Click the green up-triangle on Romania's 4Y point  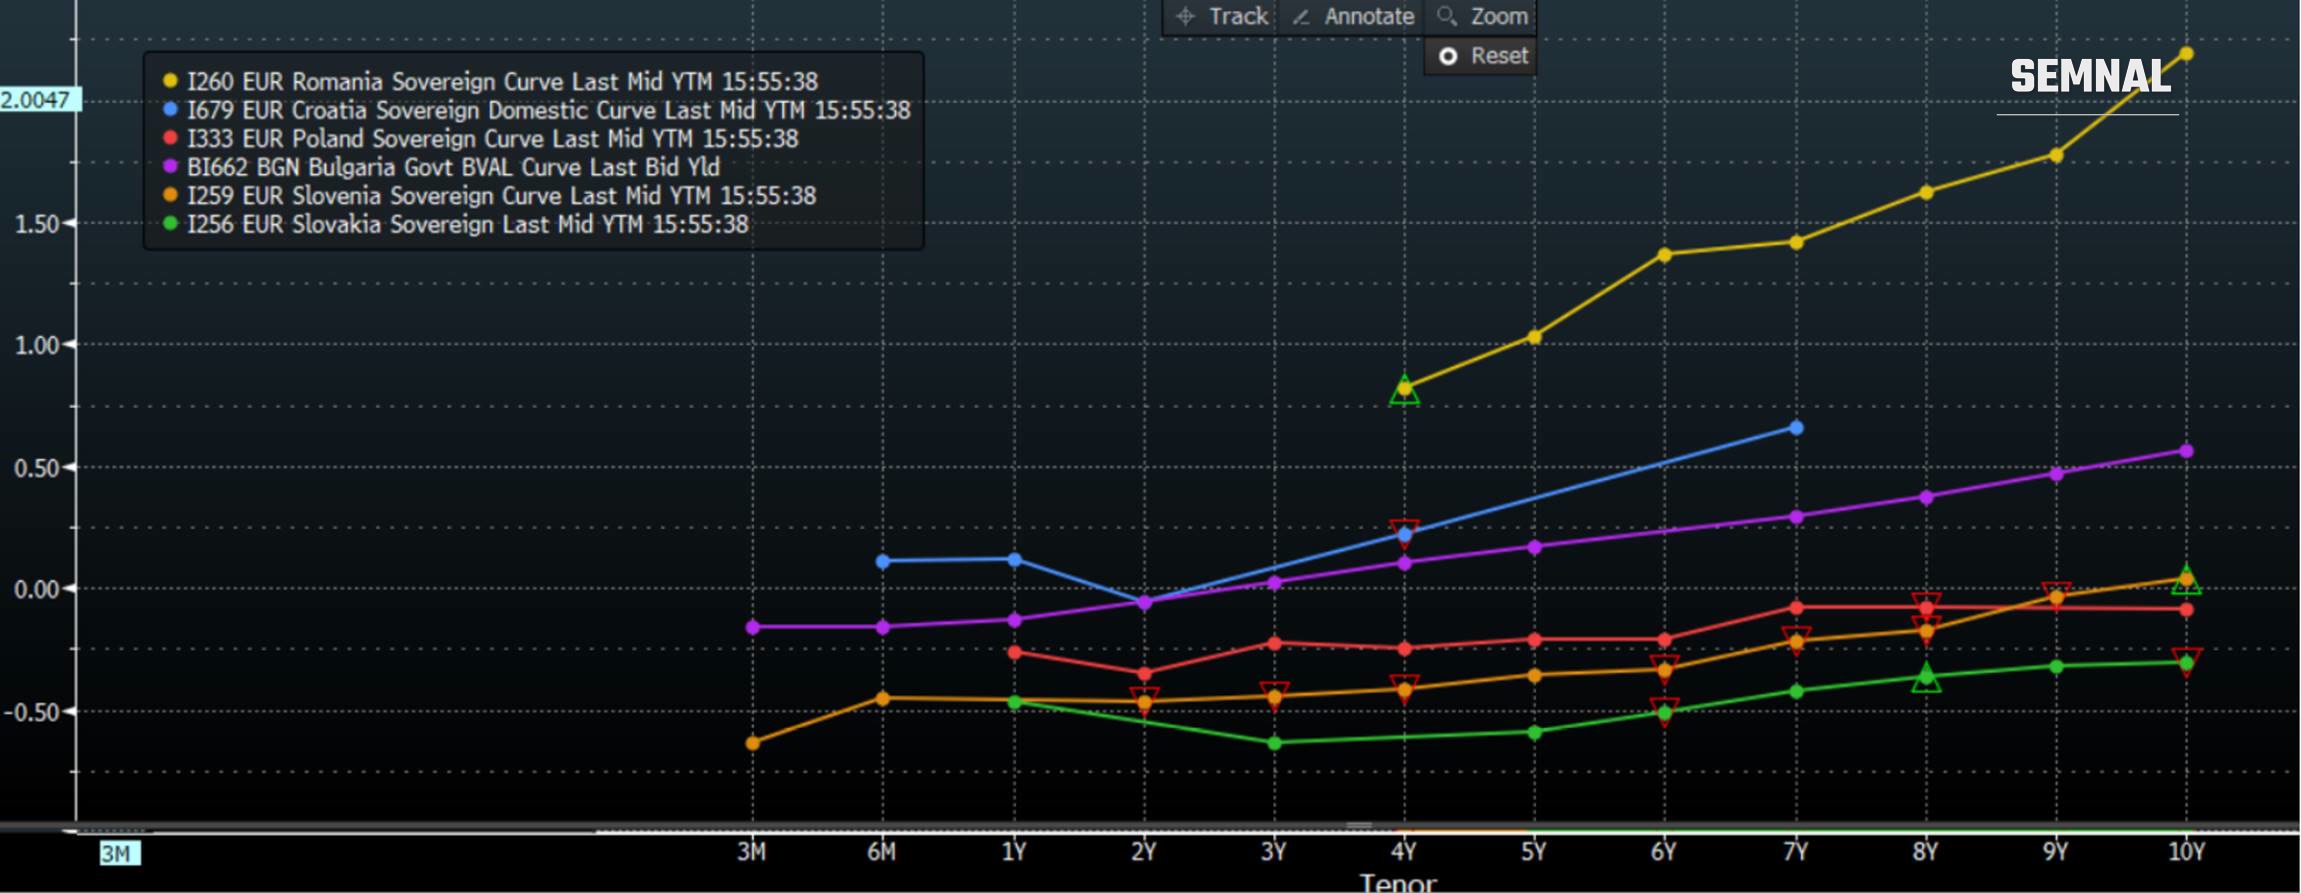click(1404, 391)
